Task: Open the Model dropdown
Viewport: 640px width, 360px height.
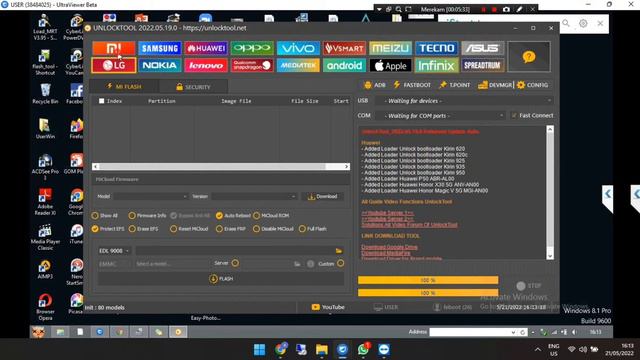Action: pos(151,196)
